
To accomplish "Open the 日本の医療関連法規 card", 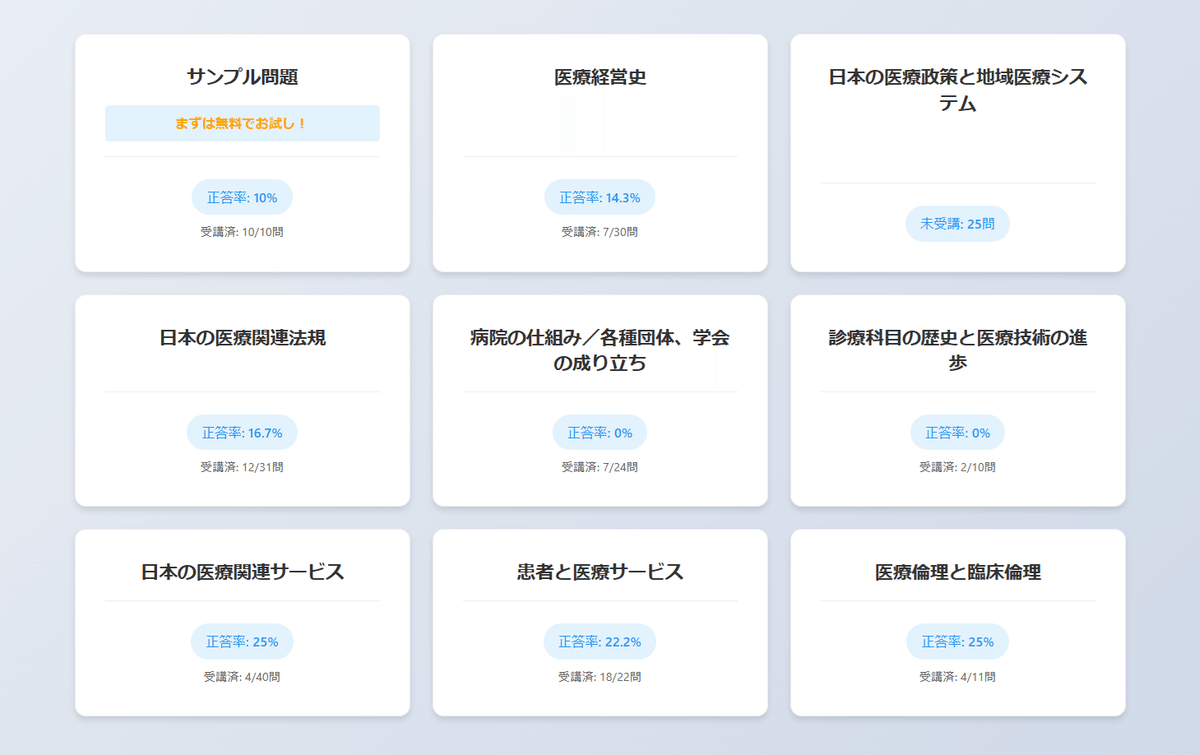I will click(x=242, y=400).
